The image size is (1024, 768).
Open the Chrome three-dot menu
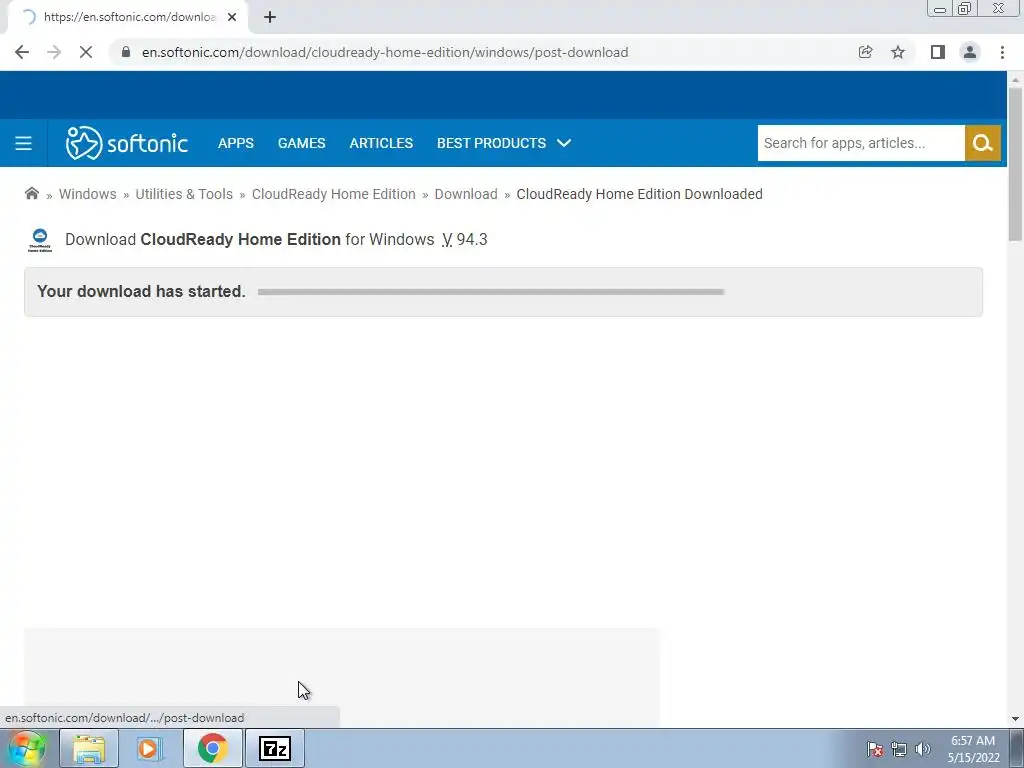pyautogui.click(x=1002, y=52)
